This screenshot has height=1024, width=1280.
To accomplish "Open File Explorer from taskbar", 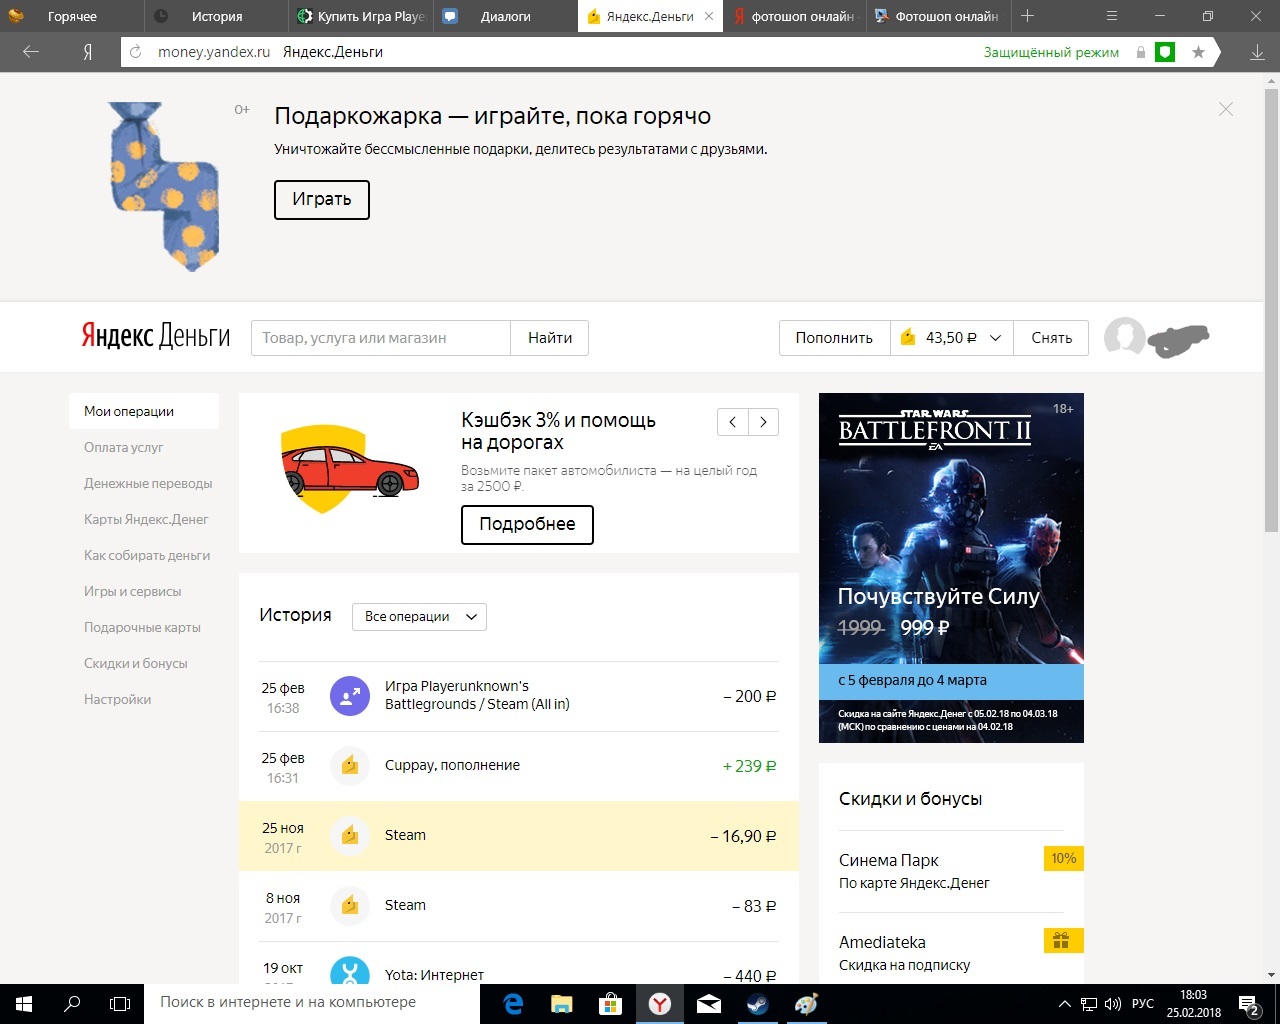I will 562,1003.
